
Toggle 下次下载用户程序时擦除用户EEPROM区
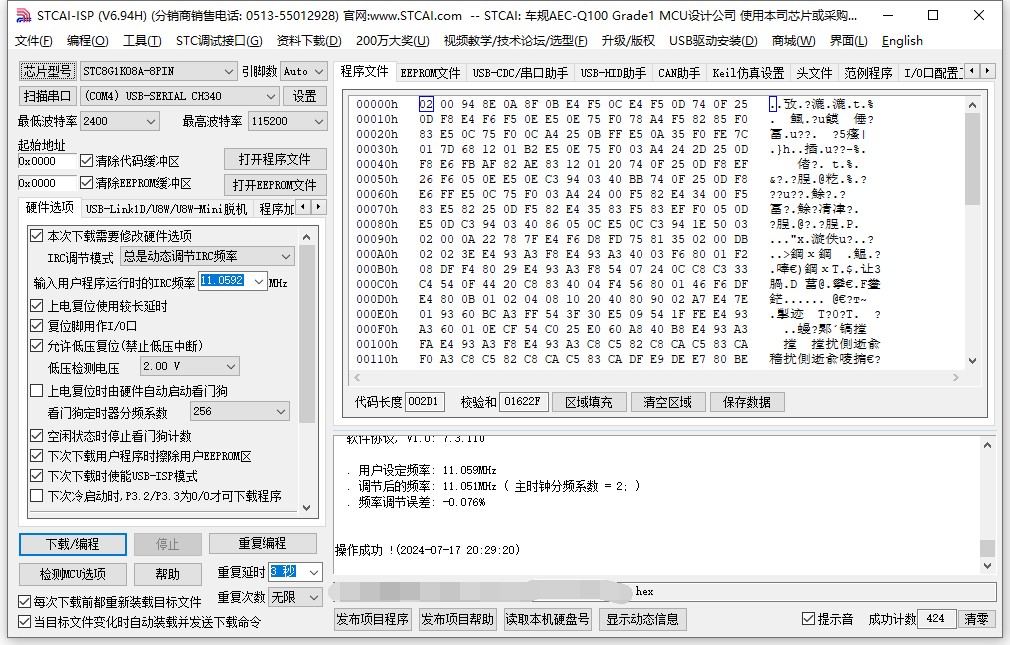pos(37,456)
